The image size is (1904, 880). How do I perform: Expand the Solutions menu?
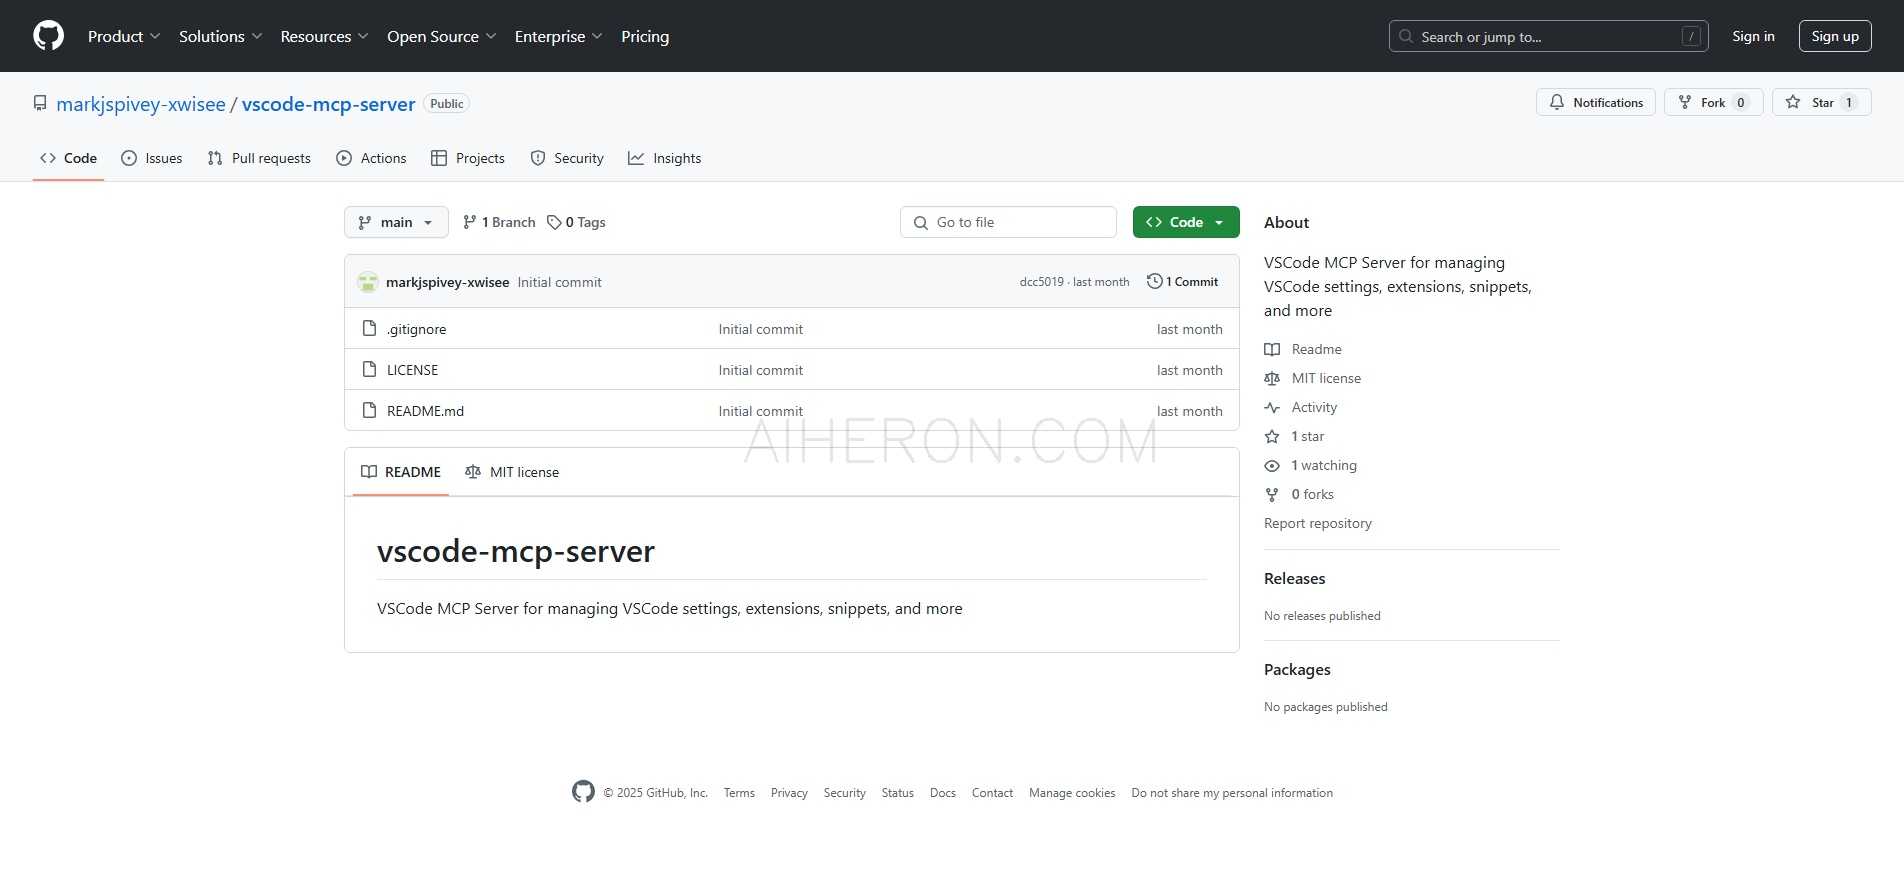(220, 36)
